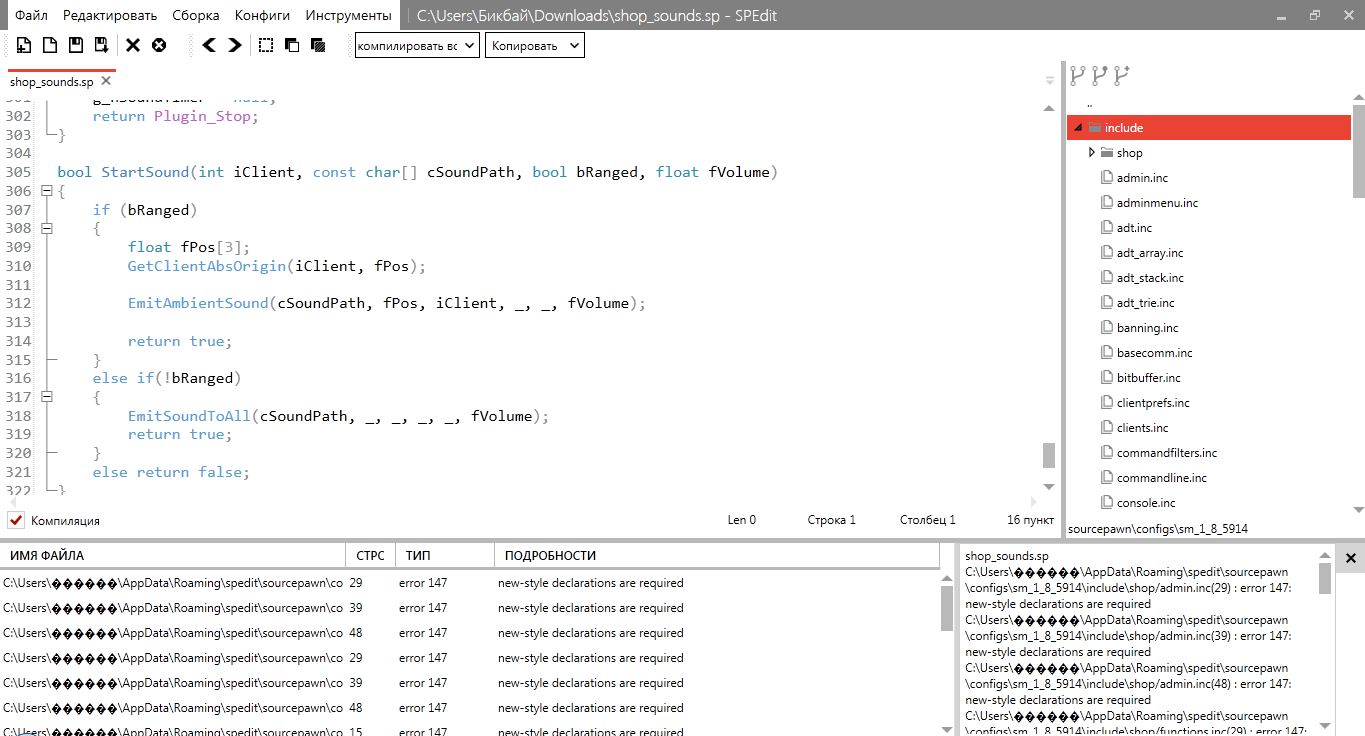Sort errors by ТИП column header
The height and width of the screenshot is (736, 1365).
pos(444,555)
